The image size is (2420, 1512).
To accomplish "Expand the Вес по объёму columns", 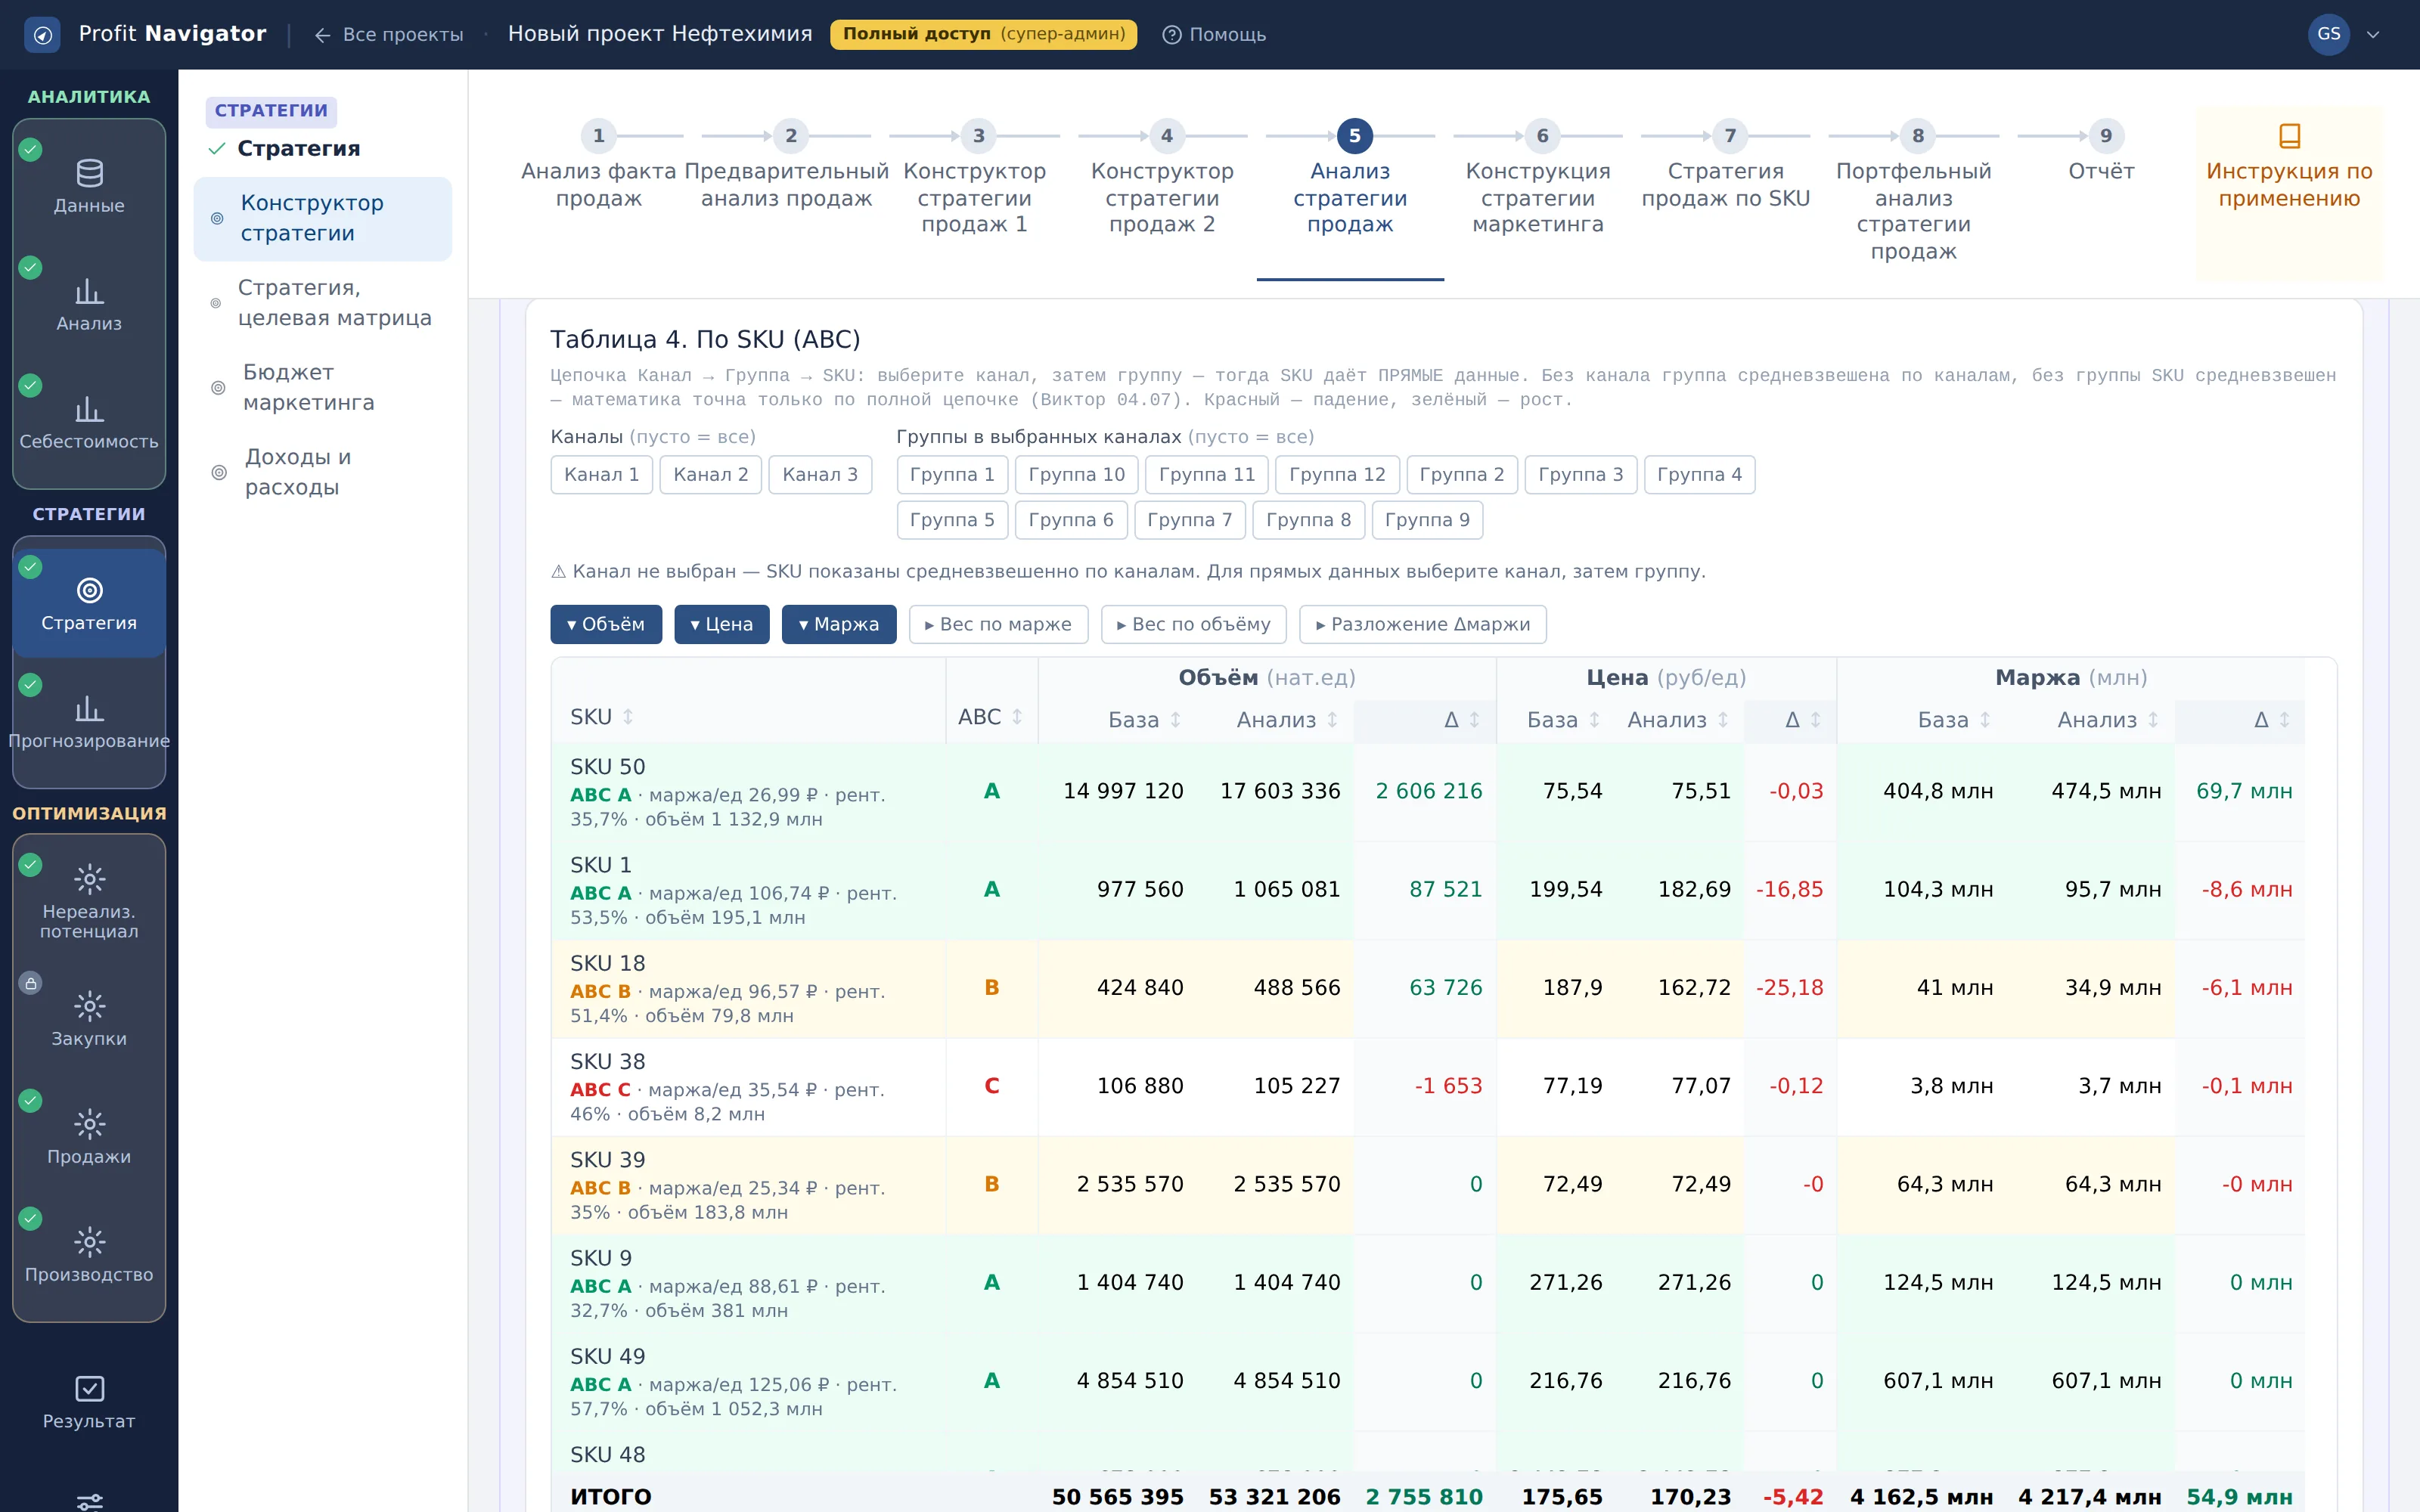I will (1194, 625).
